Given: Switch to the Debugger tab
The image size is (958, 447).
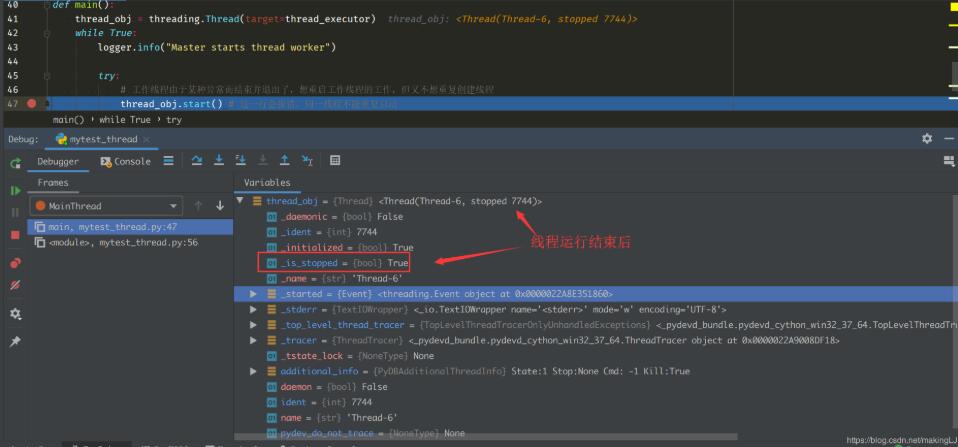Looking at the screenshot, I should click(x=58, y=162).
